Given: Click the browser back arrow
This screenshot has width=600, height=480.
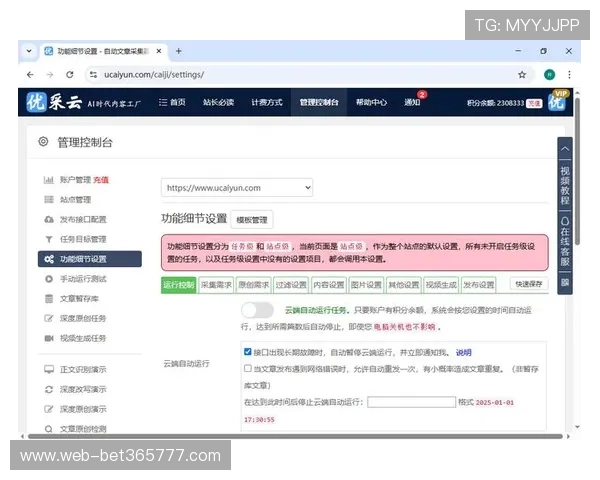Looking at the screenshot, I should pos(30,75).
